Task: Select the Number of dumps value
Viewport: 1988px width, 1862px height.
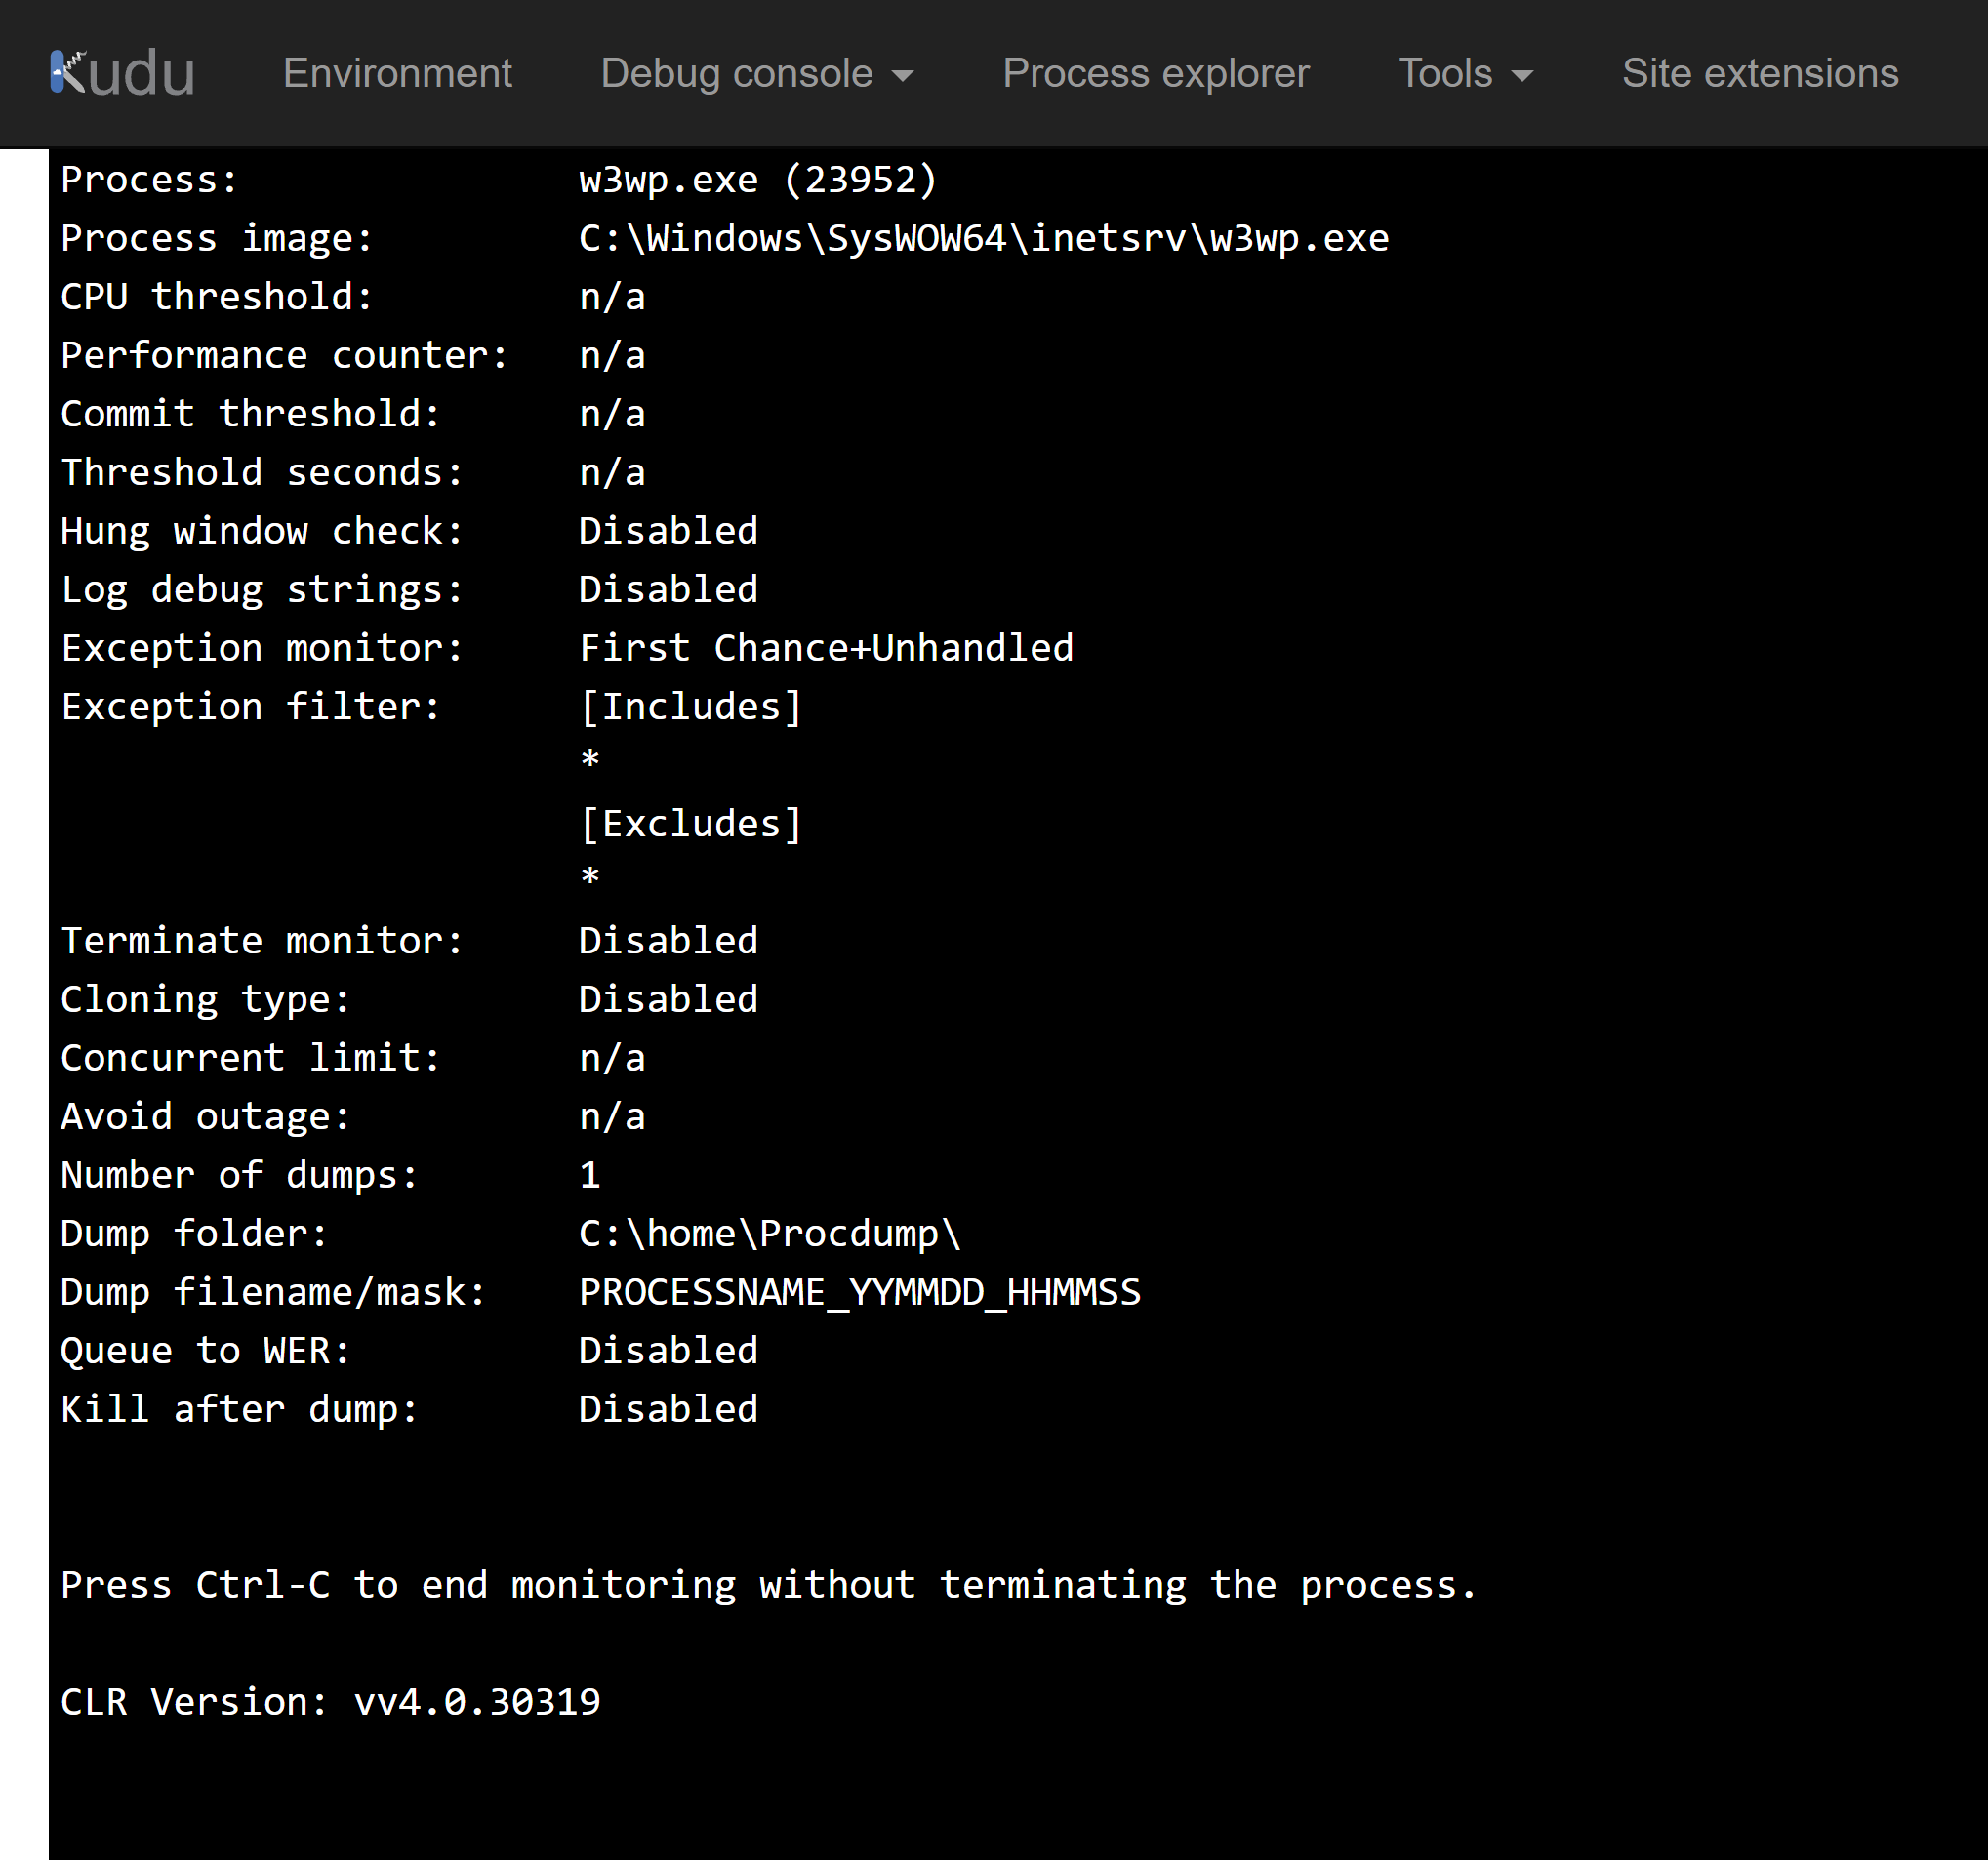Action: pyautogui.click(x=589, y=1175)
